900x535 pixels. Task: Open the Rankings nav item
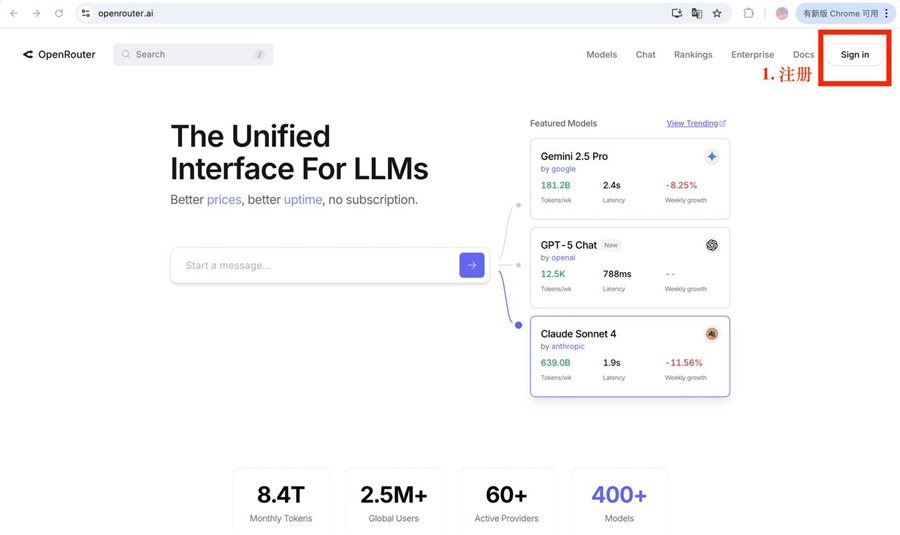pyautogui.click(x=693, y=55)
